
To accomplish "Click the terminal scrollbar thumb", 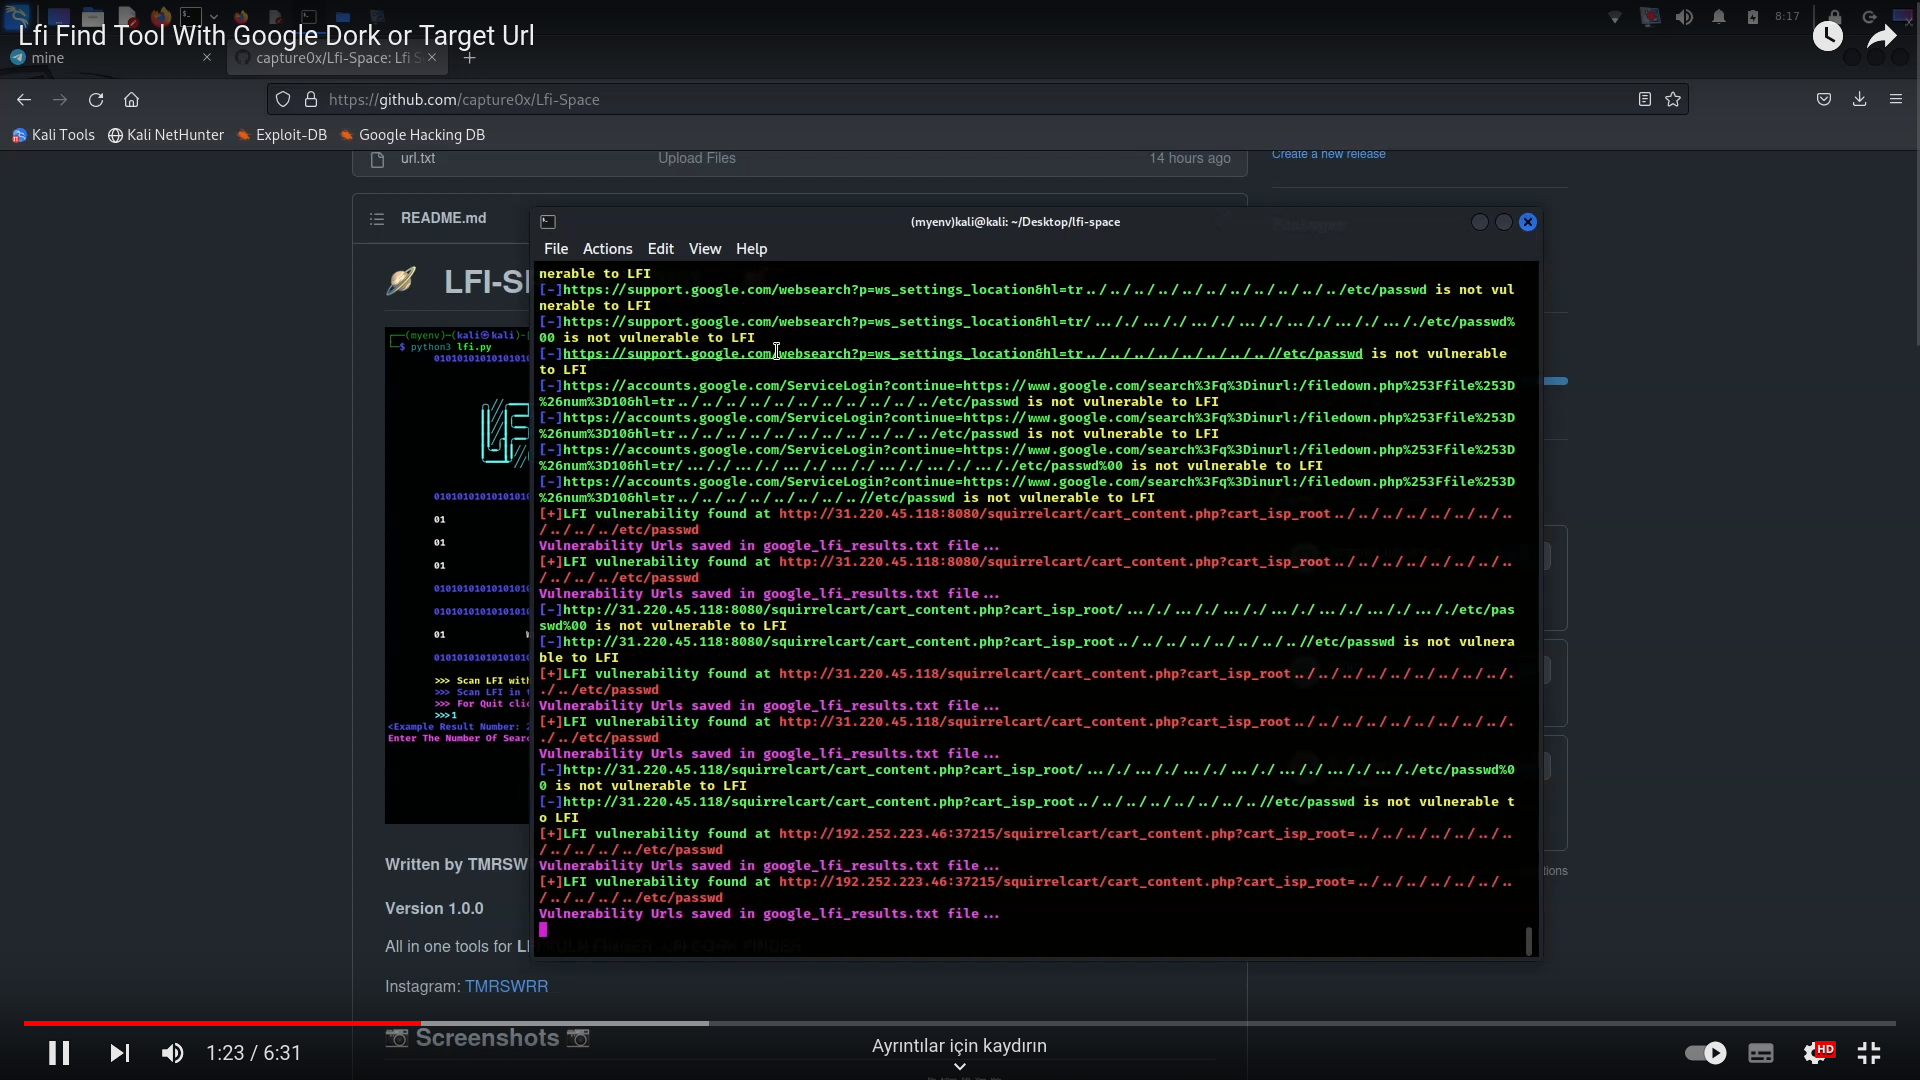I will pyautogui.click(x=1529, y=941).
